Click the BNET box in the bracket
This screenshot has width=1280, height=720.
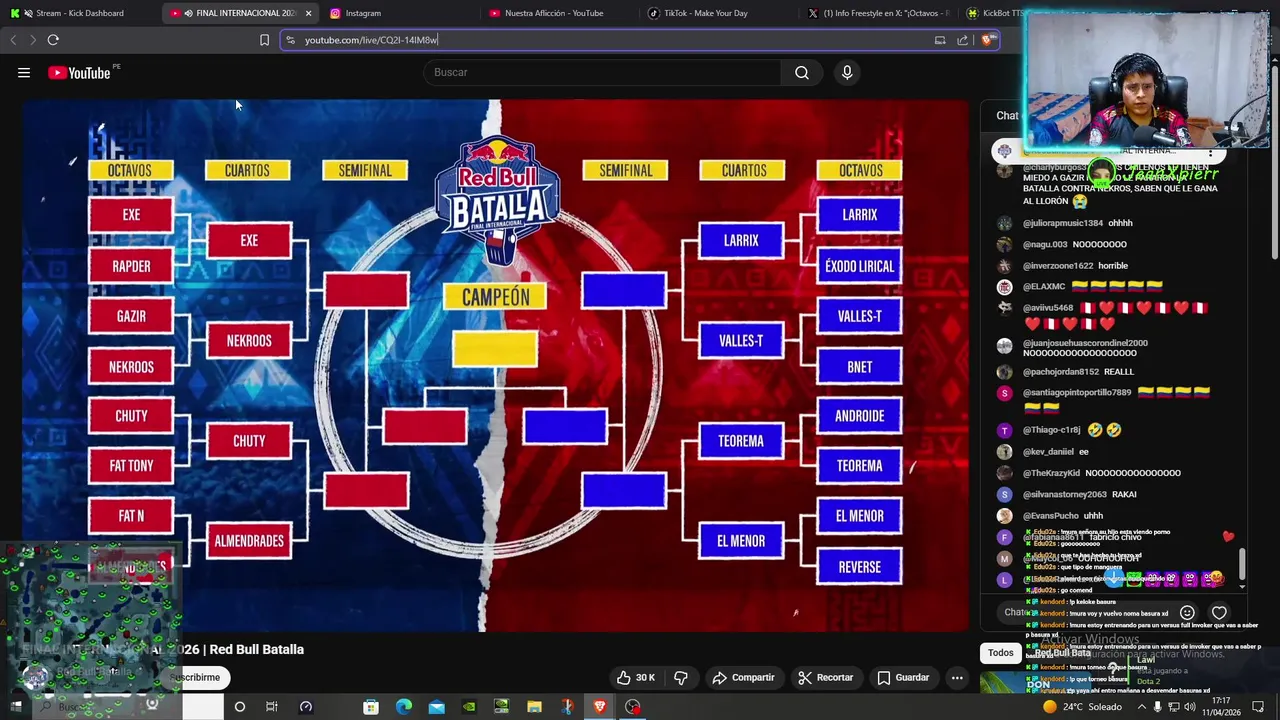[x=860, y=367]
